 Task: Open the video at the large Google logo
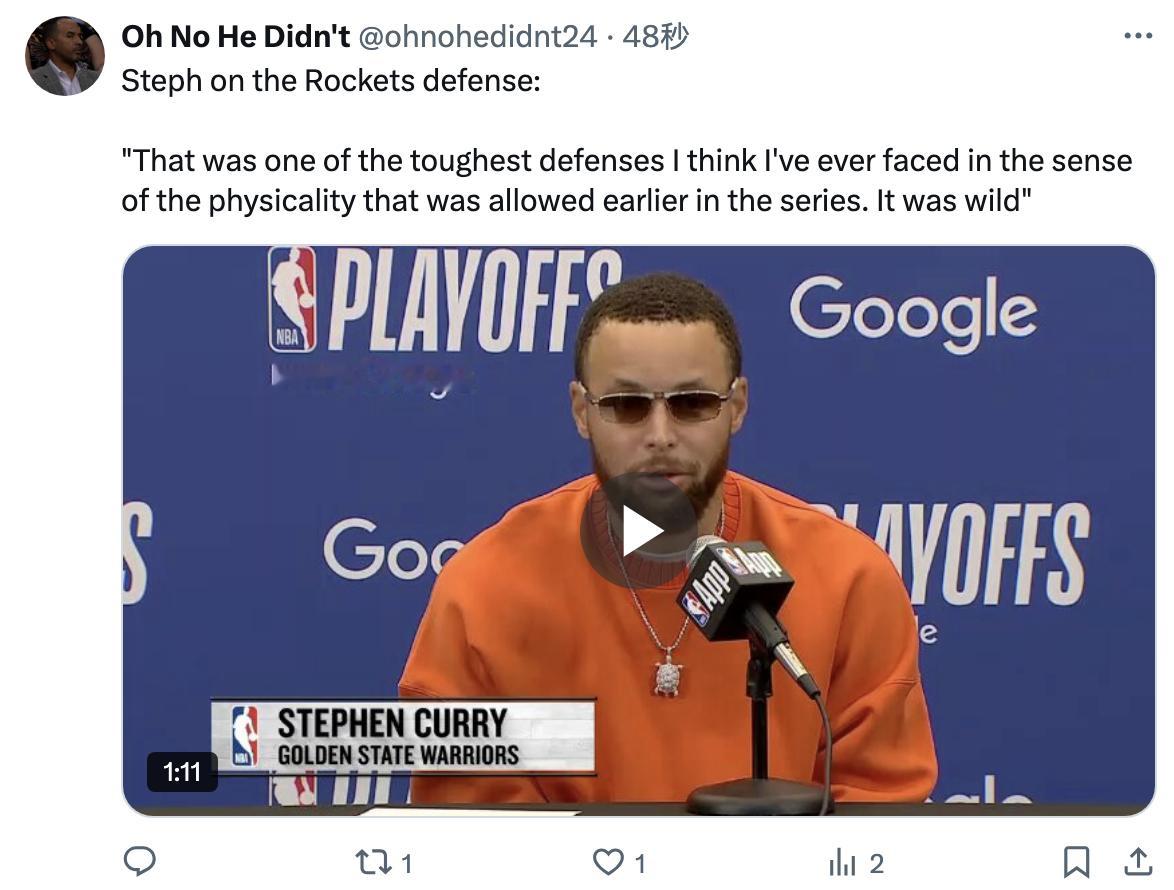(913, 311)
